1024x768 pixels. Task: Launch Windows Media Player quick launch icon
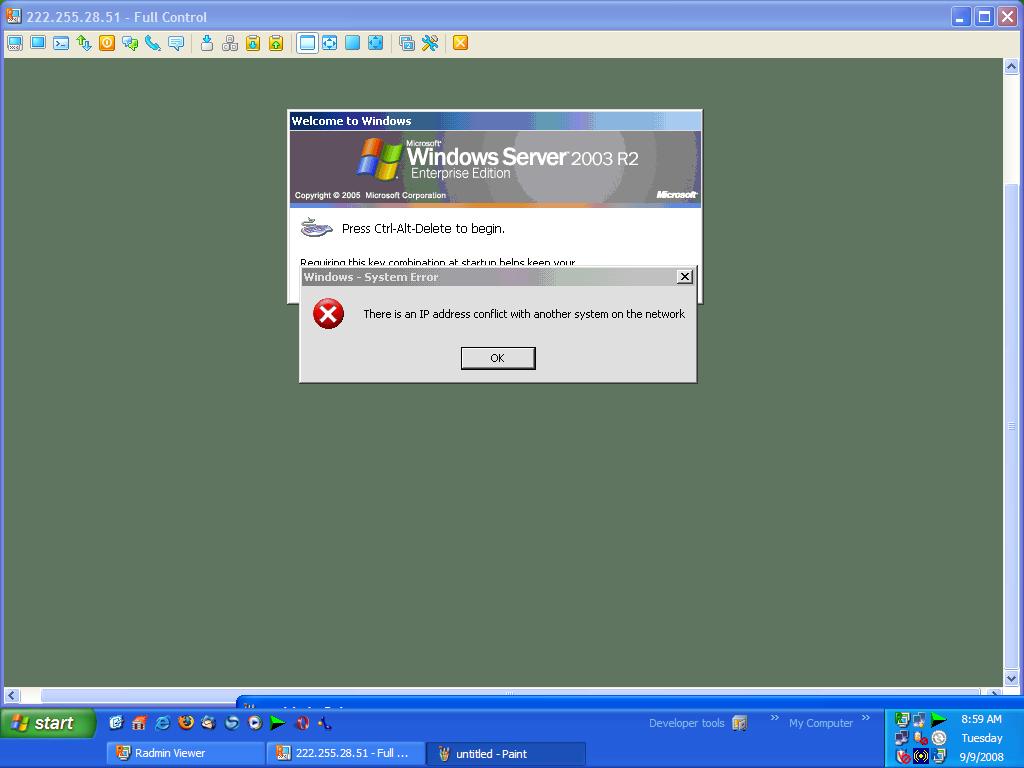[255, 723]
